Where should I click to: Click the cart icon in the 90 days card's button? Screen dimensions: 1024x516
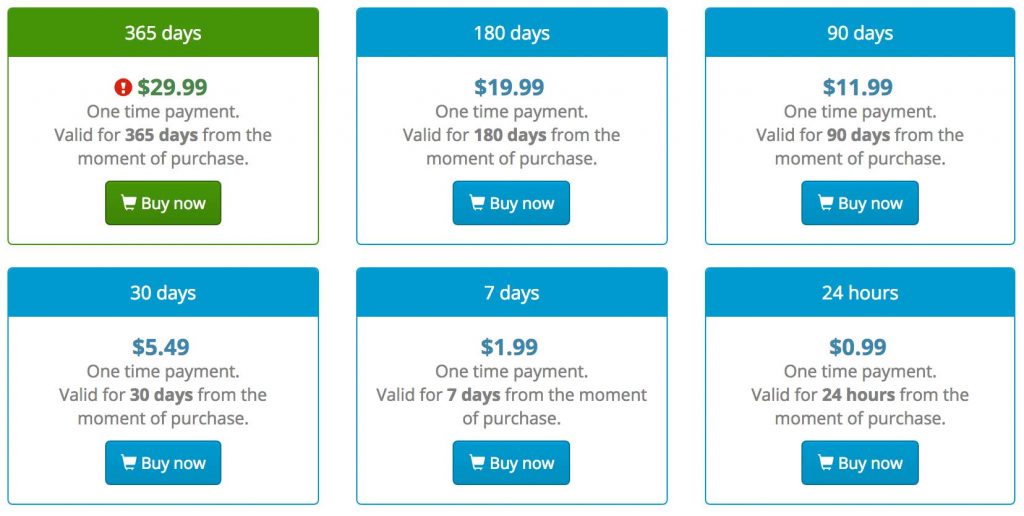825,203
